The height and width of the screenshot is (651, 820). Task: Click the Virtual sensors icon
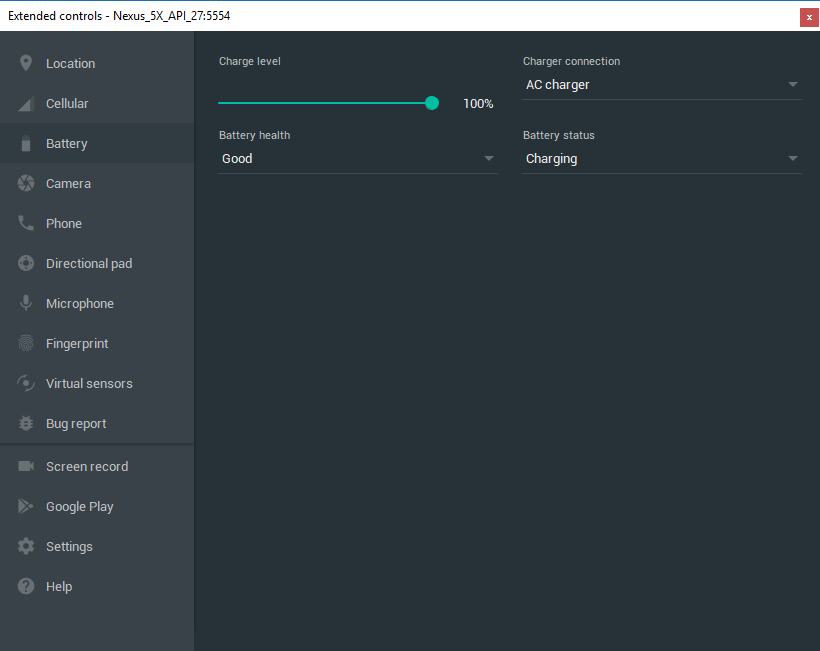[x=26, y=383]
